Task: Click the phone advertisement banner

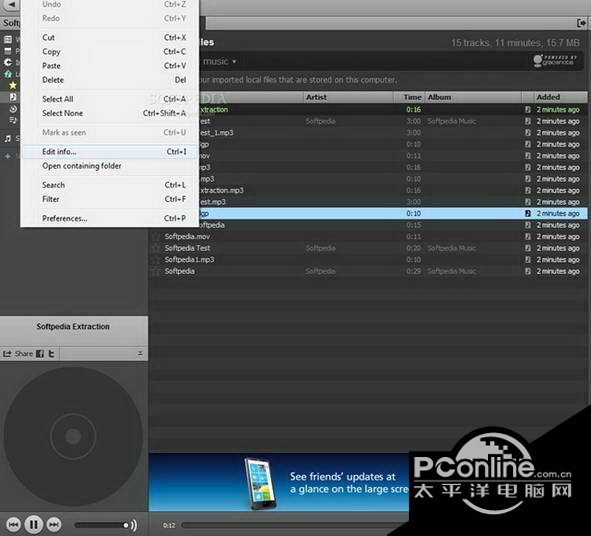Action: coord(279,482)
